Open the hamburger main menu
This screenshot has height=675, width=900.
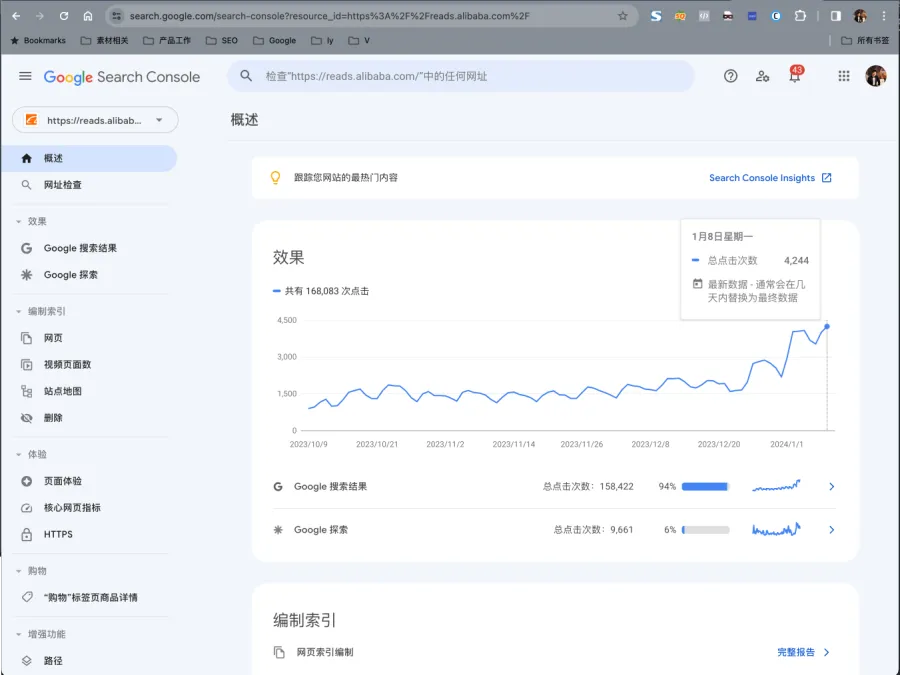pyautogui.click(x=25, y=76)
